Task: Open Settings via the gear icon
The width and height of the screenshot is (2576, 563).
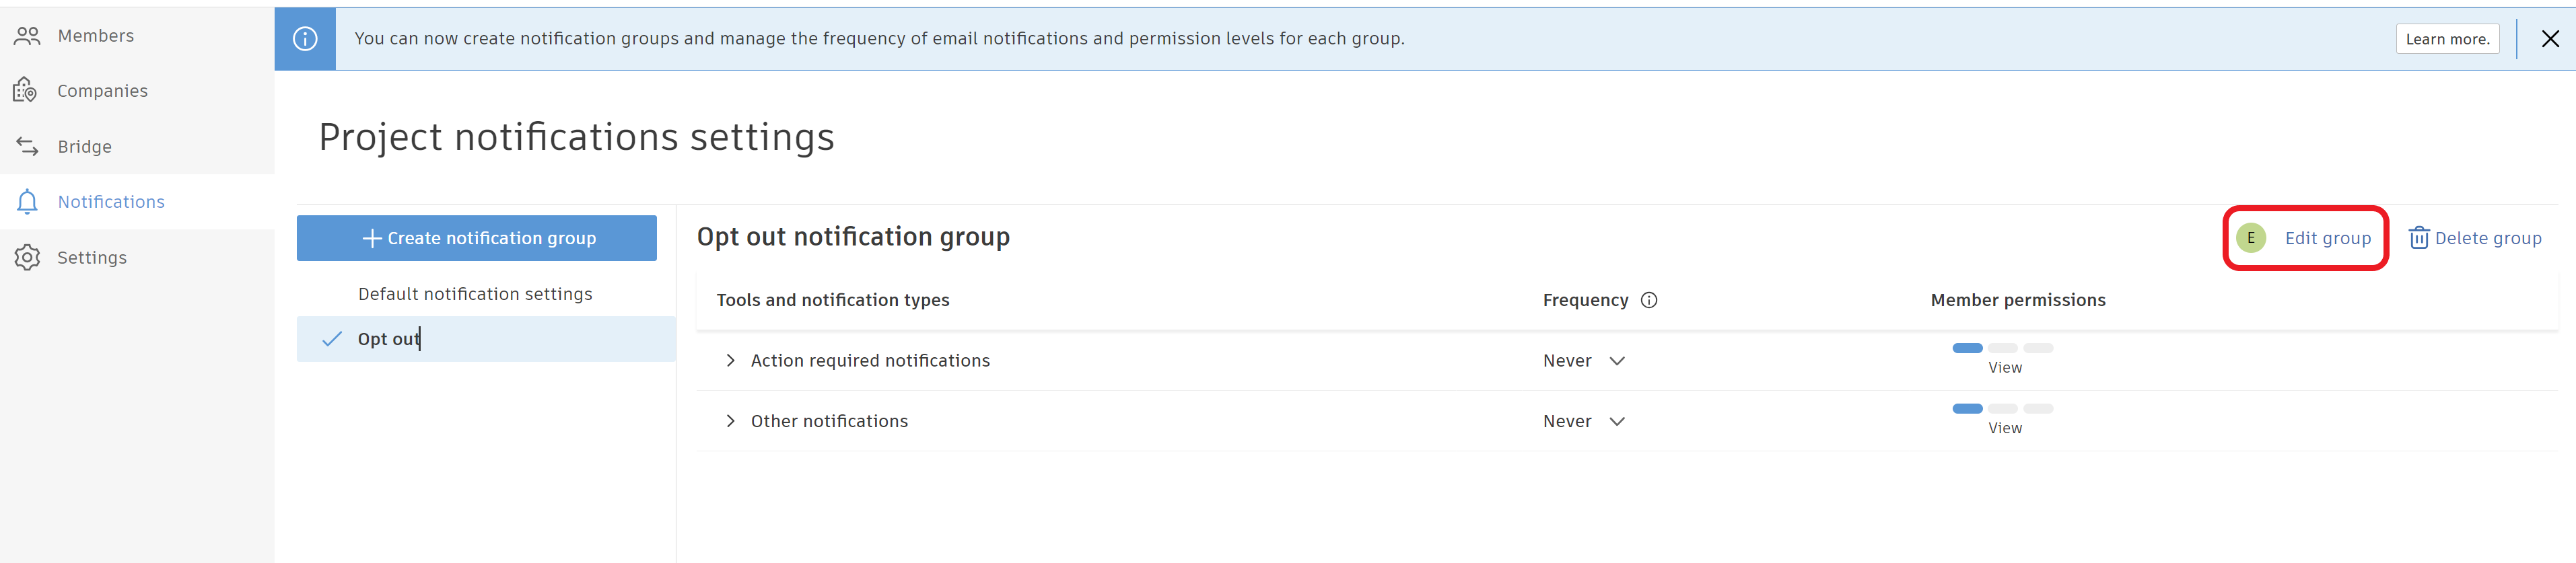Action: point(26,257)
